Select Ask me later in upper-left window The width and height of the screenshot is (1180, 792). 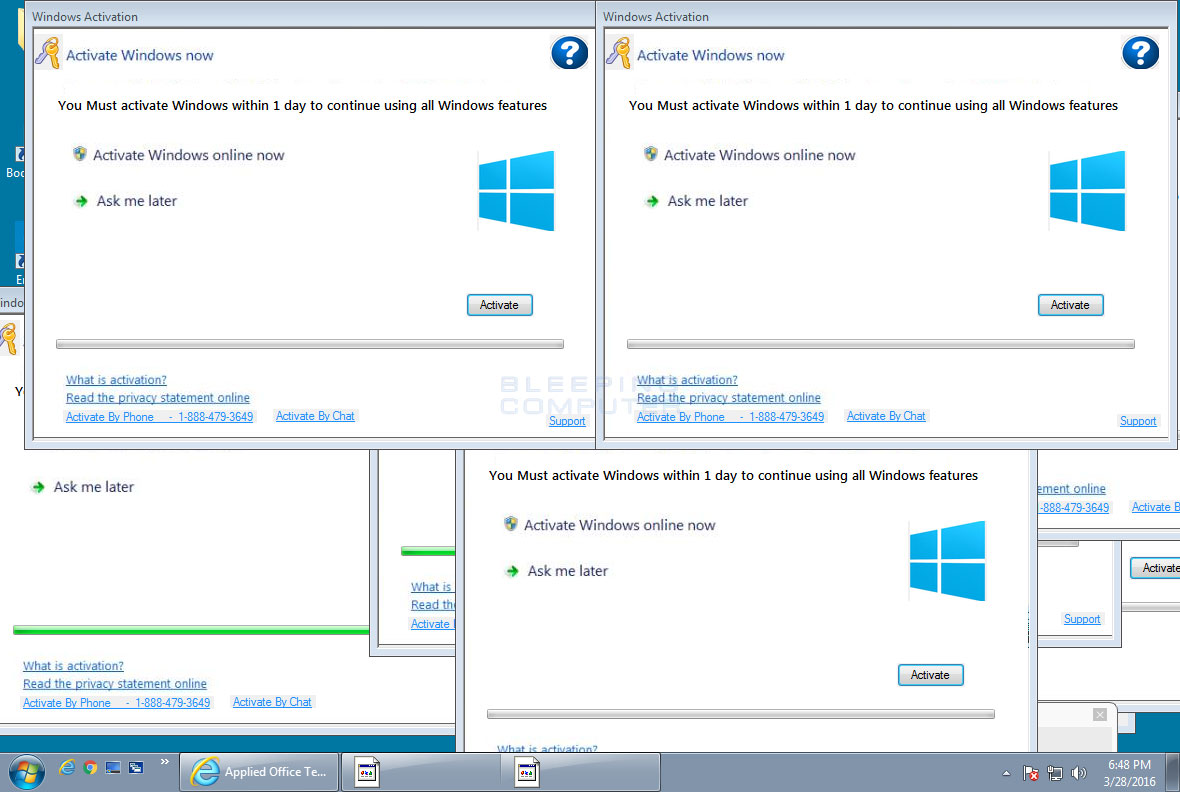136,201
